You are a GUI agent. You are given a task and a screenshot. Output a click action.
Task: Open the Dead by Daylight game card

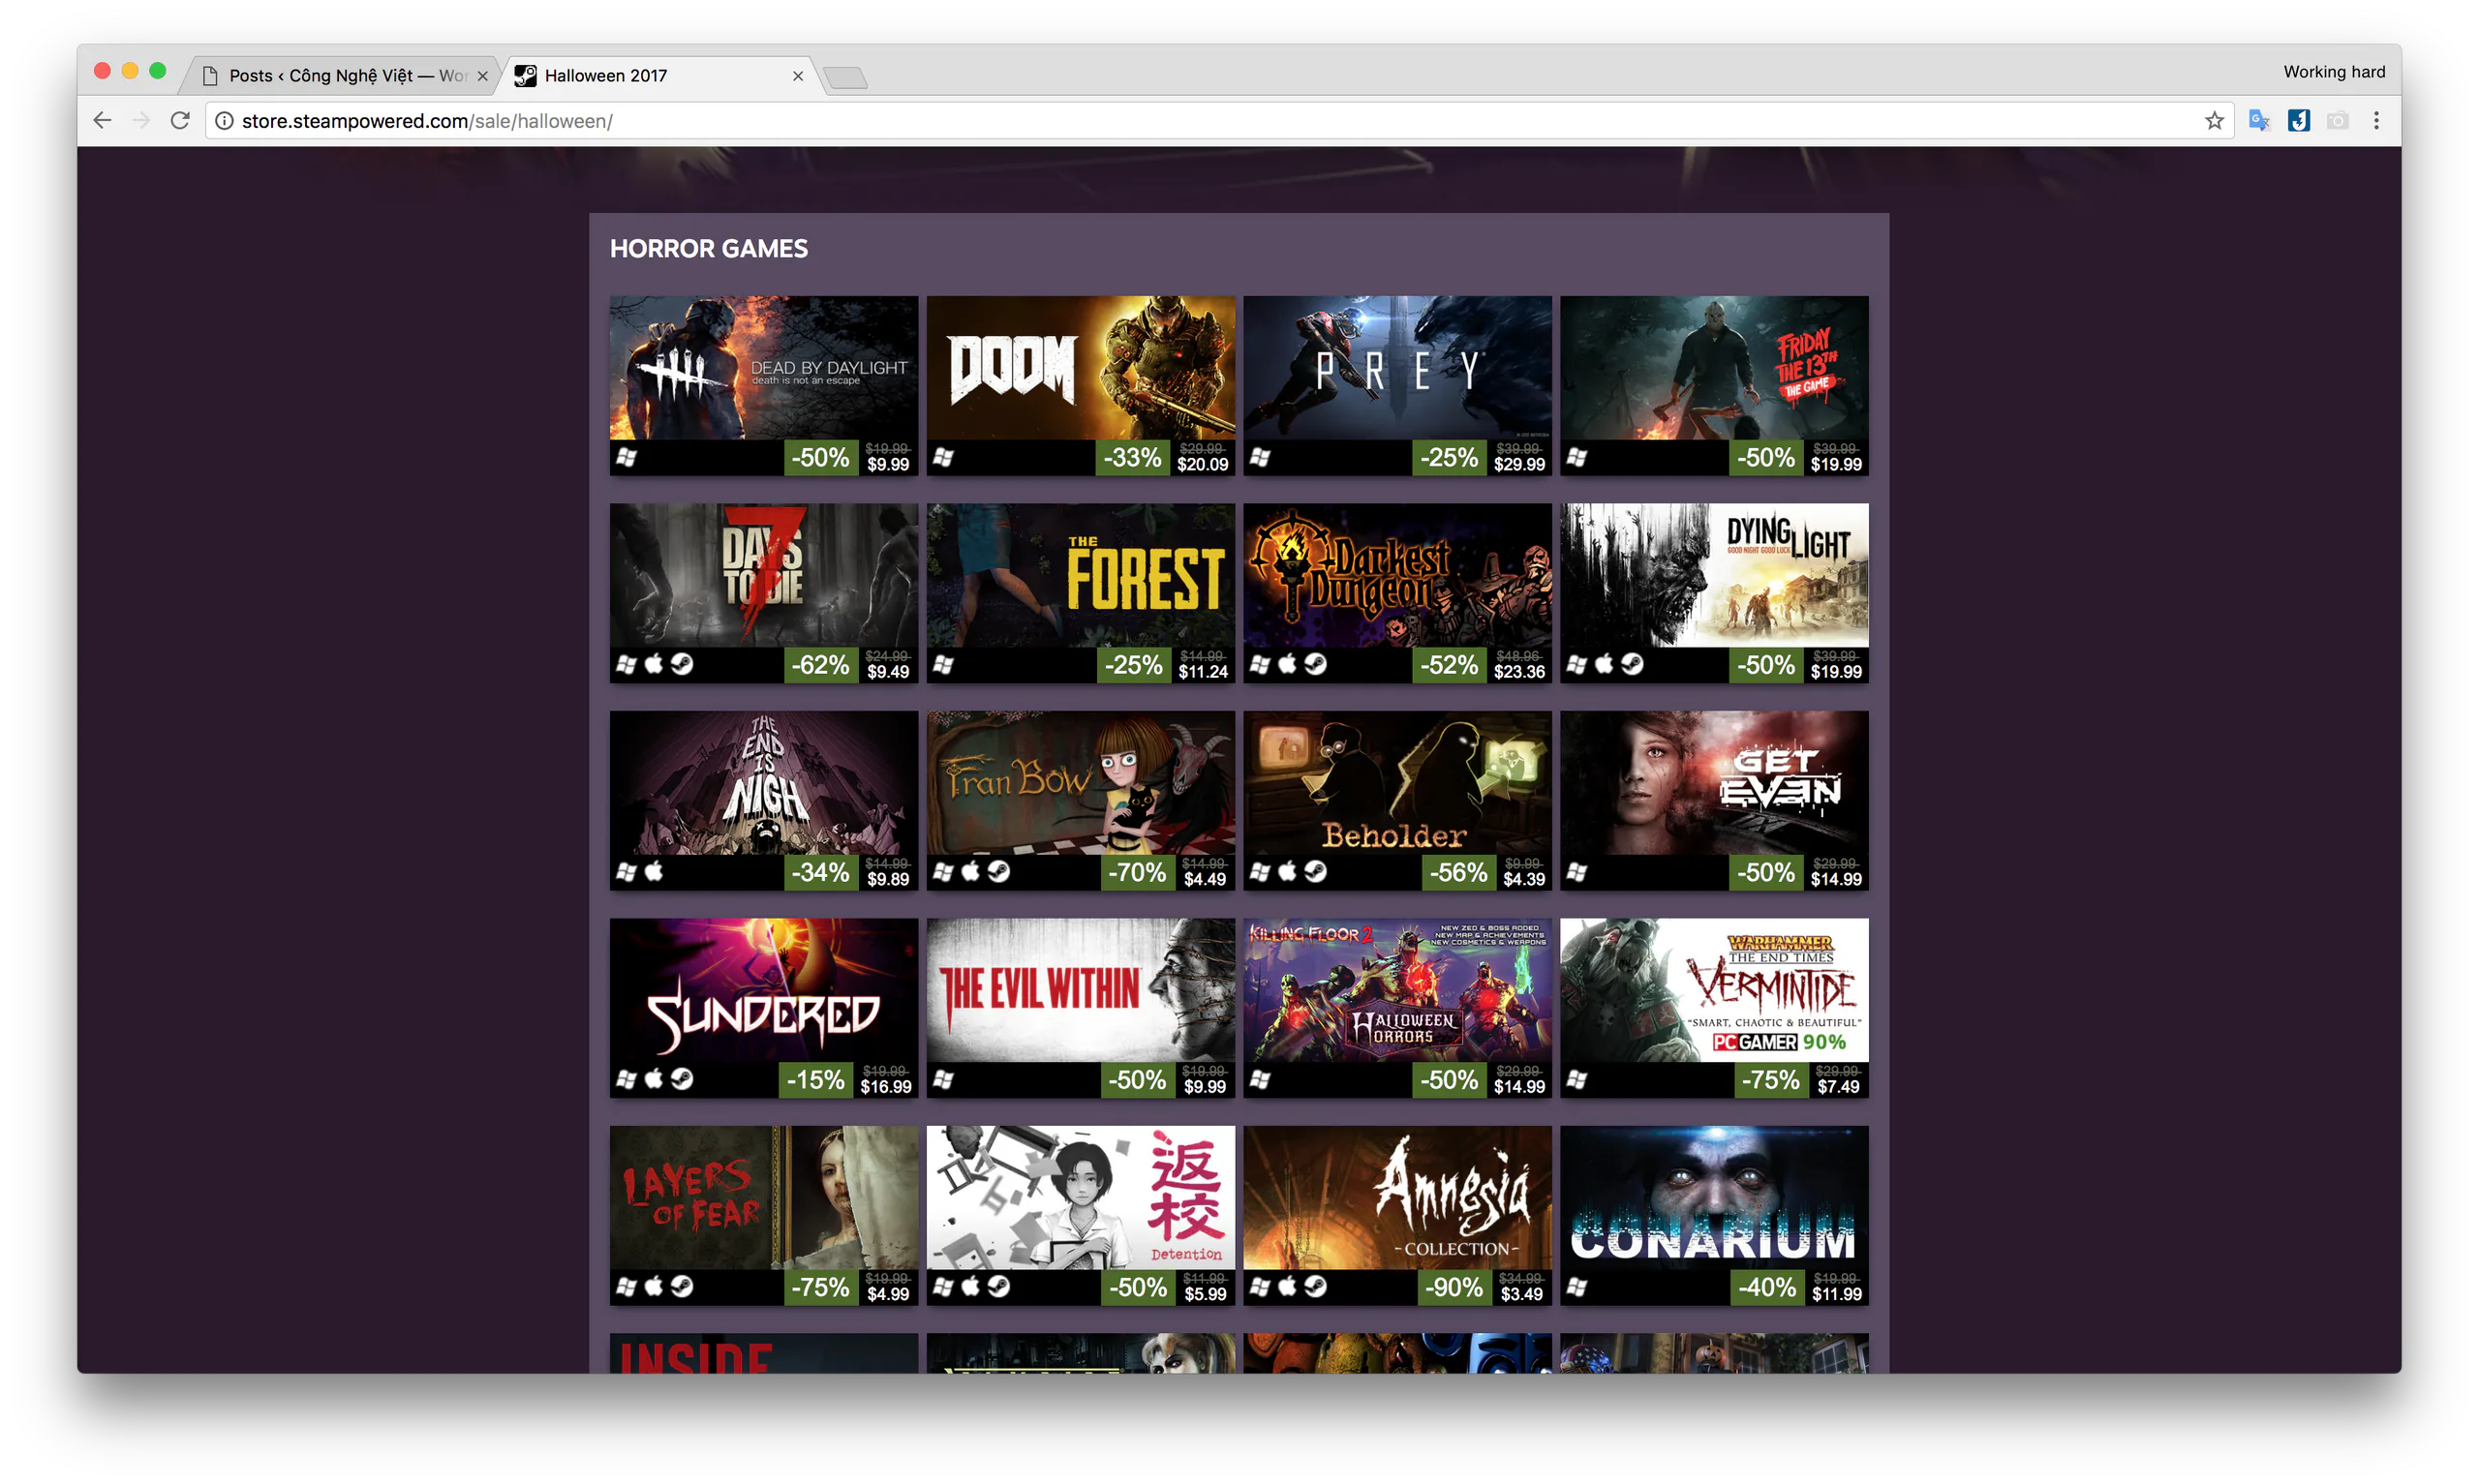763,386
